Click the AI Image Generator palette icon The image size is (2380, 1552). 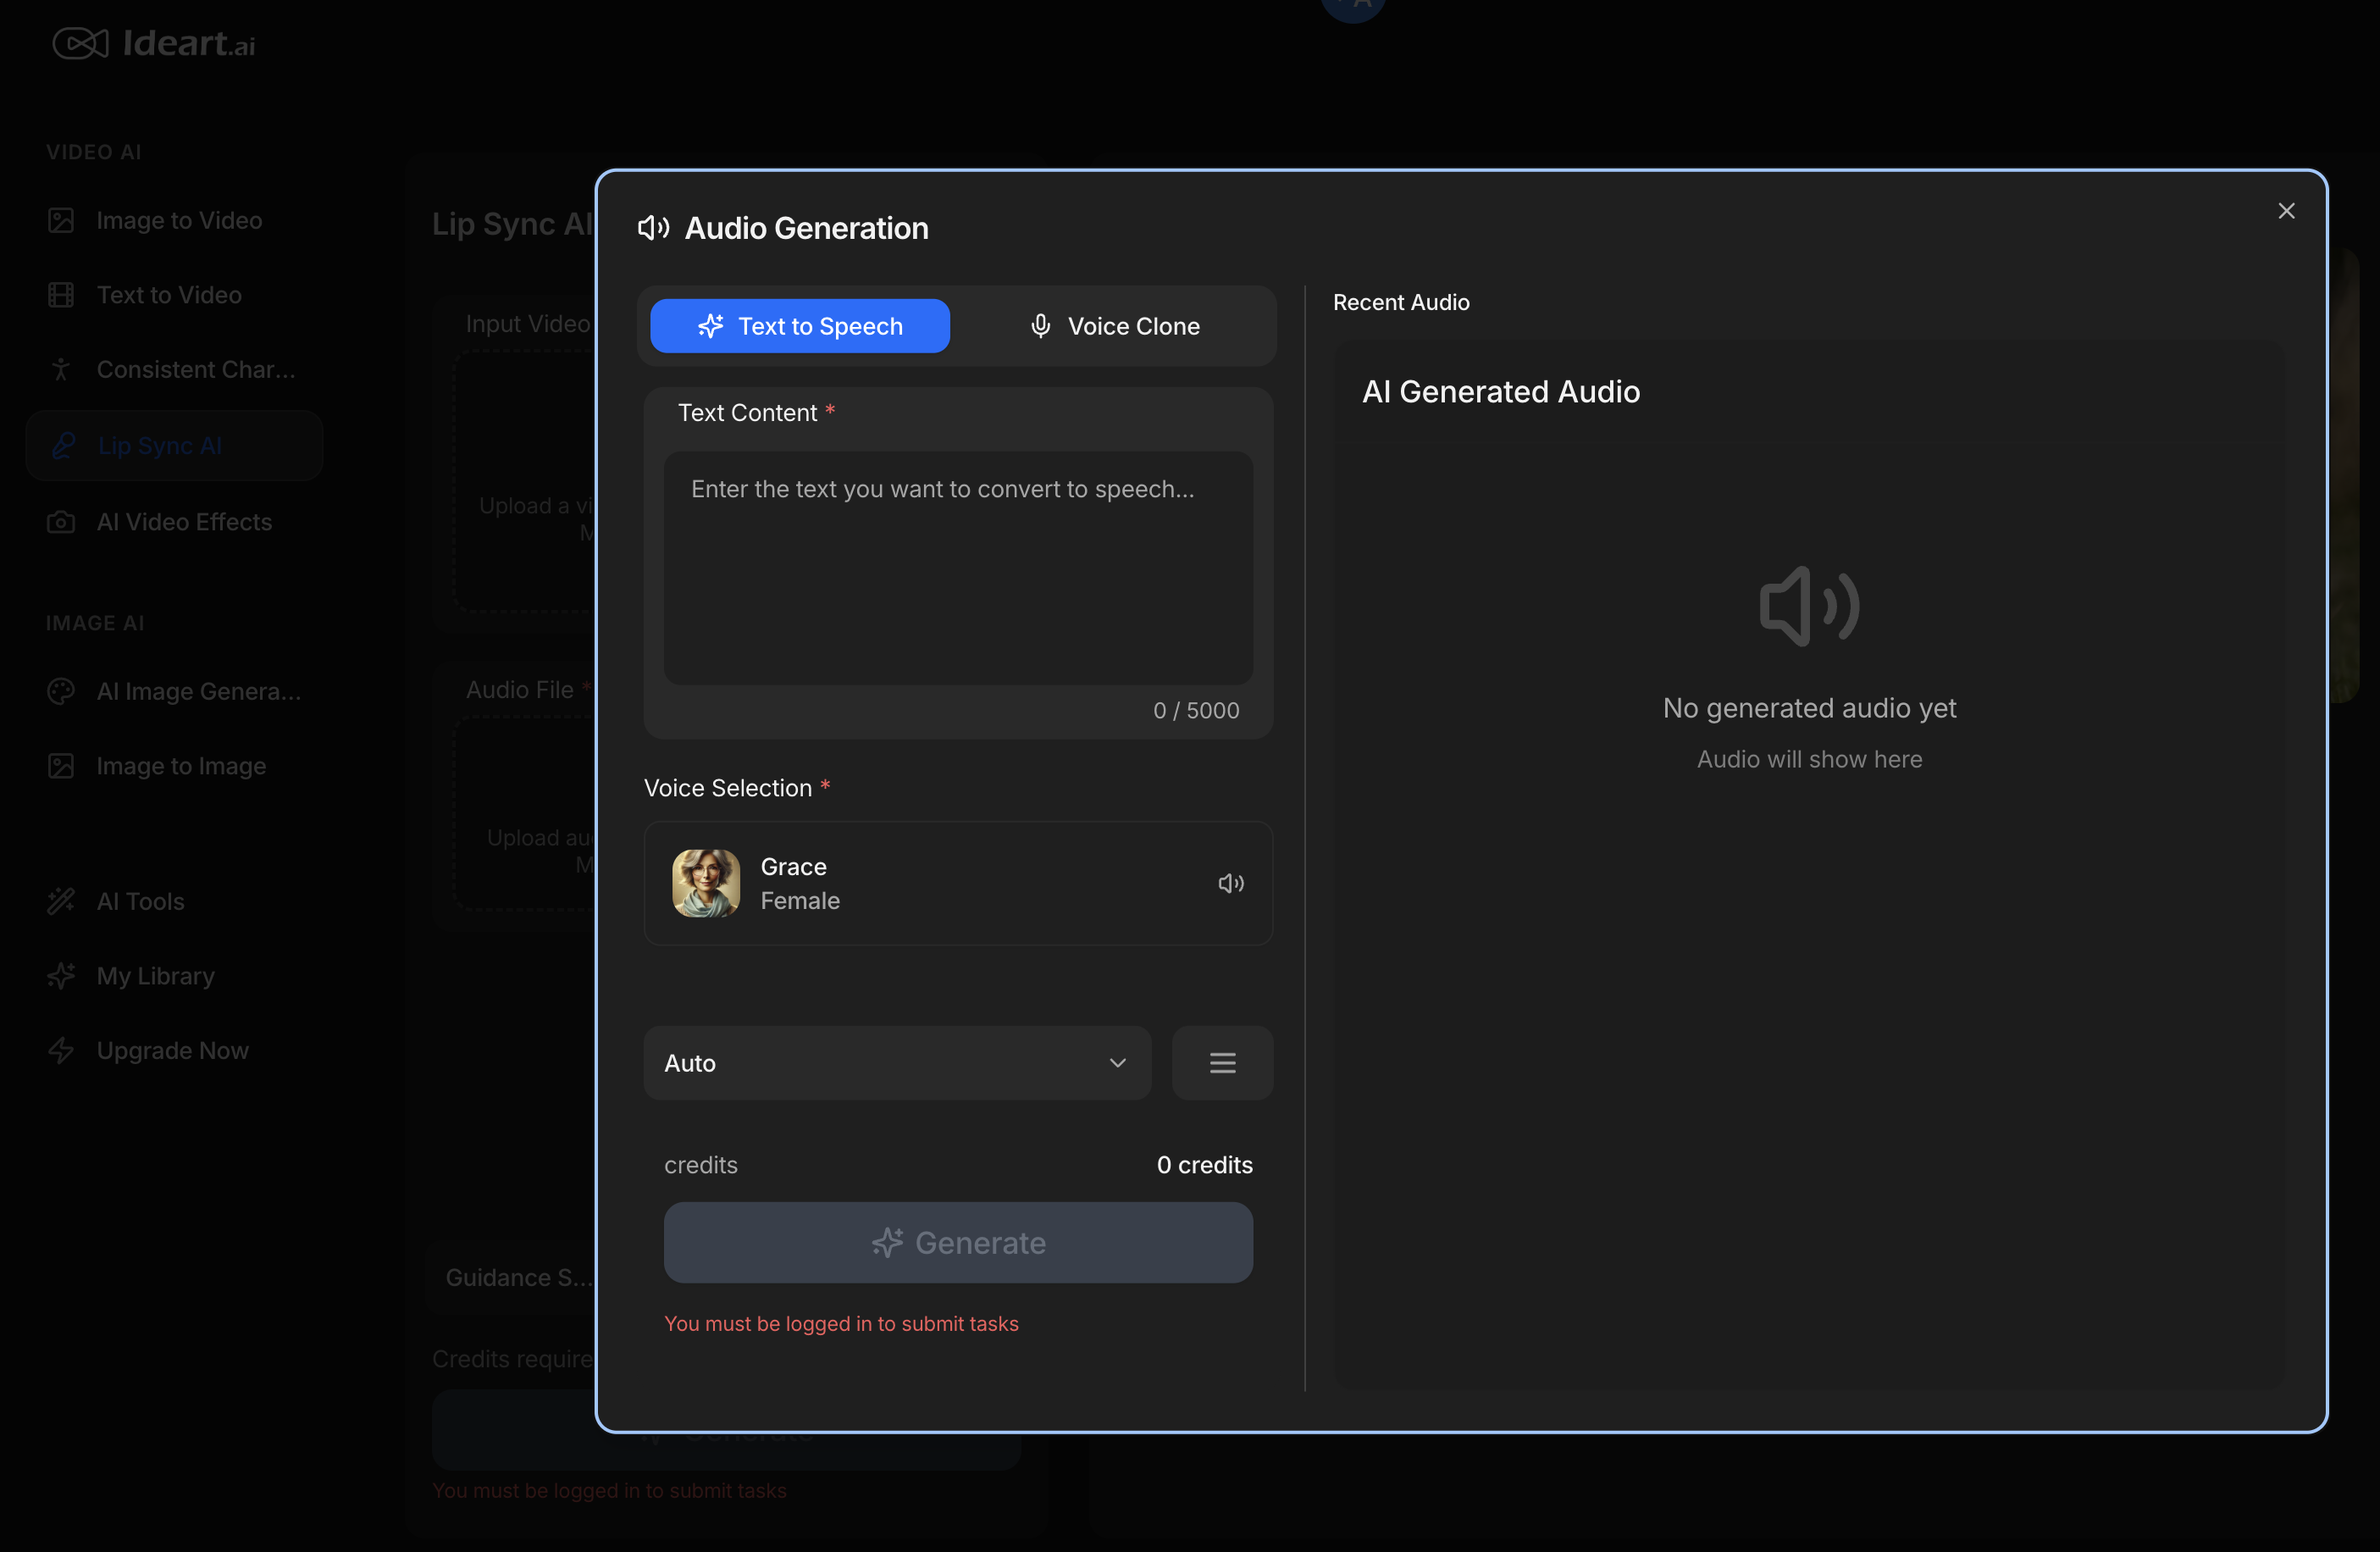61,692
